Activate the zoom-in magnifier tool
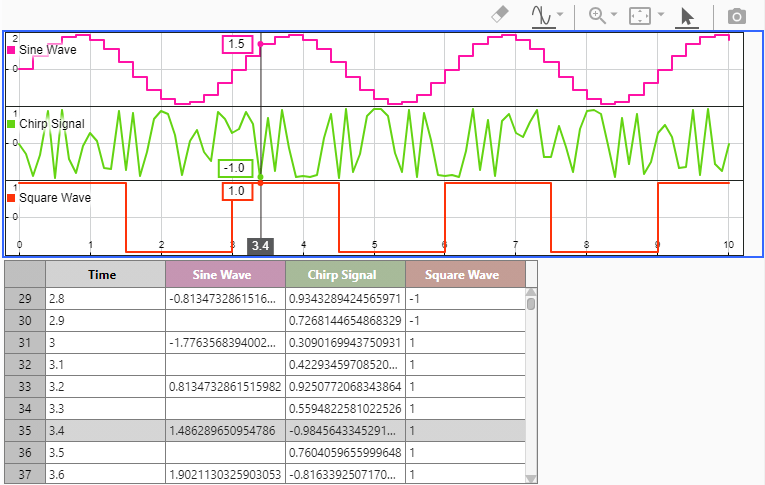765x485 pixels. click(x=598, y=15)
